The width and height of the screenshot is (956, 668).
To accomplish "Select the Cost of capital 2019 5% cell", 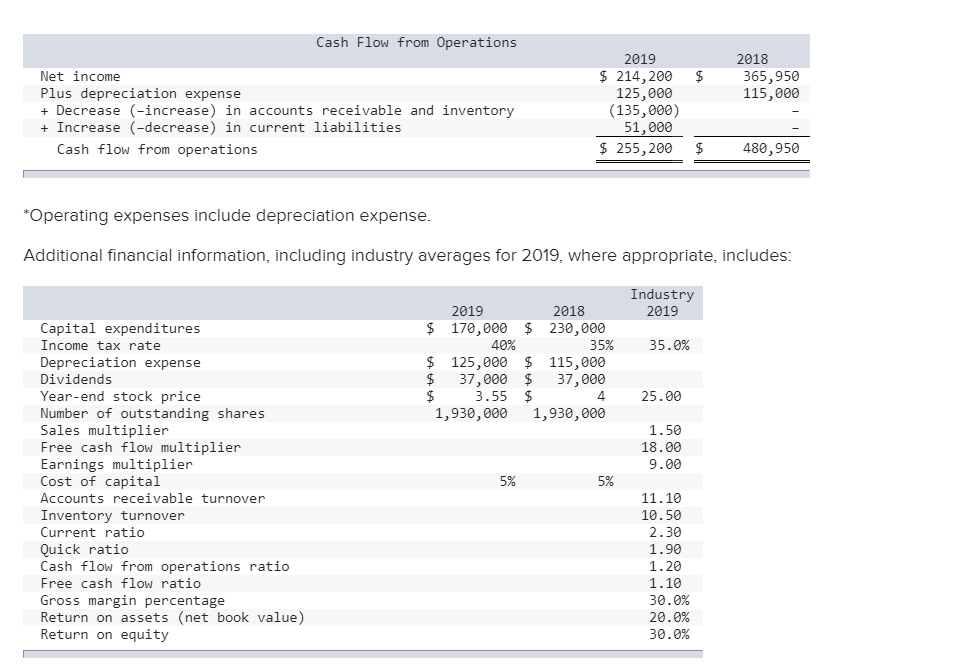I will (507, 481).
